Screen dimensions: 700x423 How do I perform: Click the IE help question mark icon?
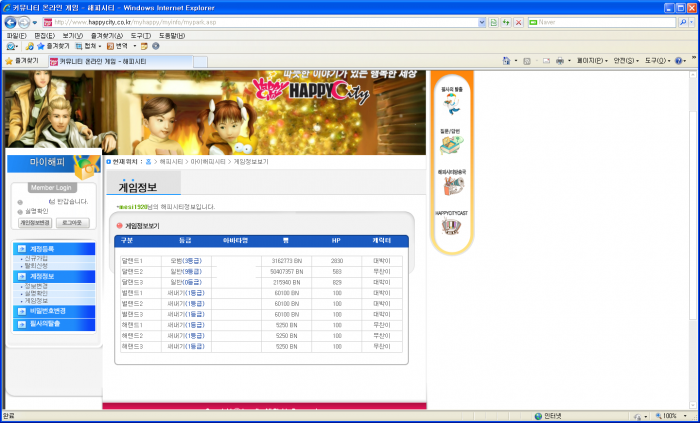tap(679, 61)
